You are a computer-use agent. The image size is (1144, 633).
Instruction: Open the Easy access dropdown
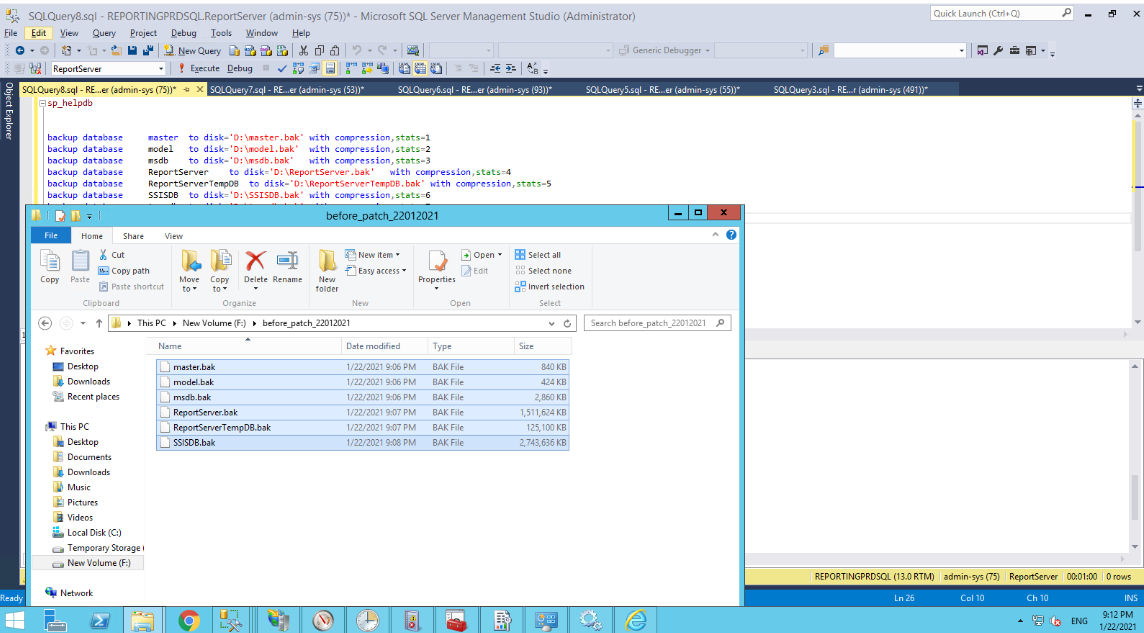point(375,271)
